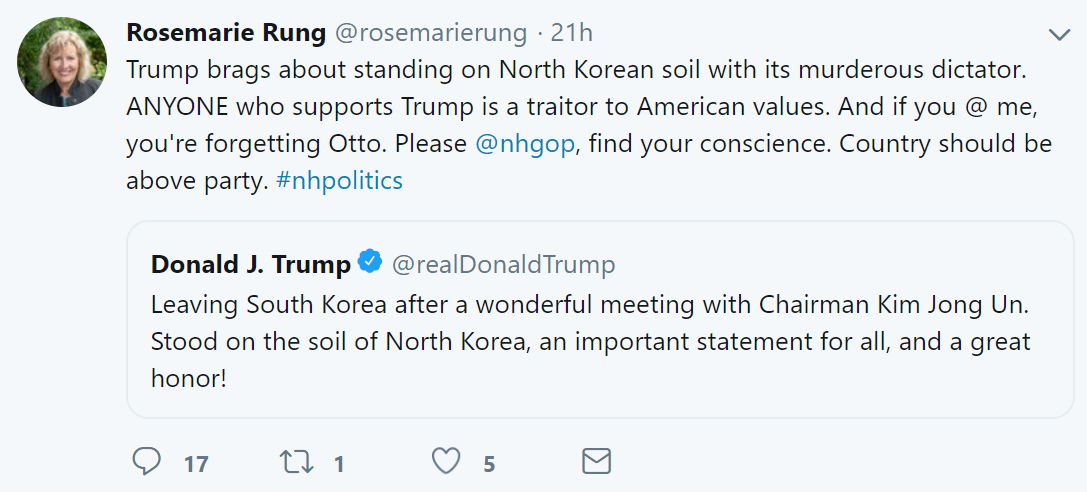Click the 21h timestamp
The width and height of the screenshot is (1087, 492).
click(572, 33)
